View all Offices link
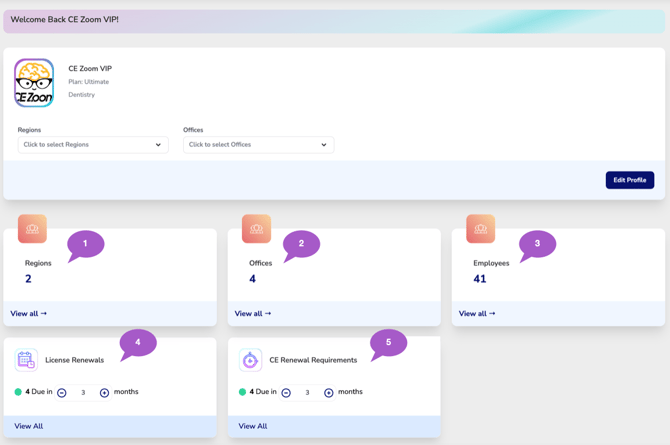The image size is (670, 445). pyautogui.click(x=253, y=313)
